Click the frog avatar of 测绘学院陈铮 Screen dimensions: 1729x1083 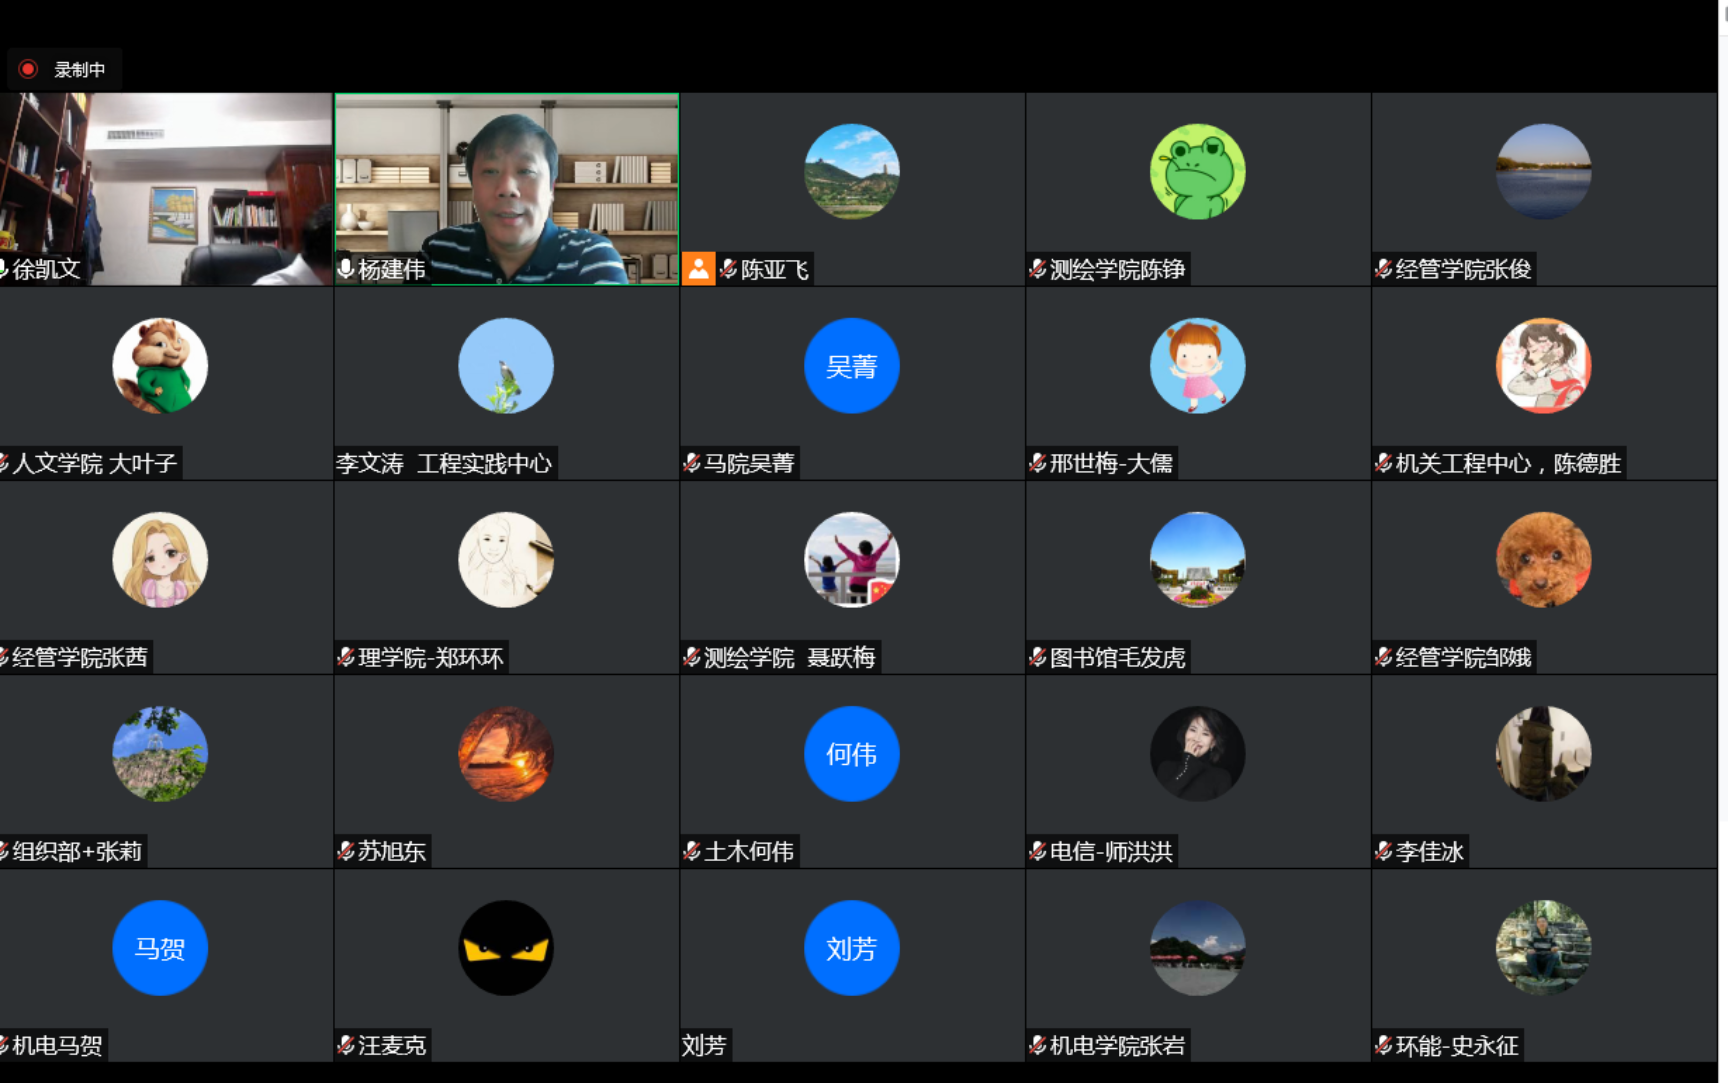[1197, 171]
